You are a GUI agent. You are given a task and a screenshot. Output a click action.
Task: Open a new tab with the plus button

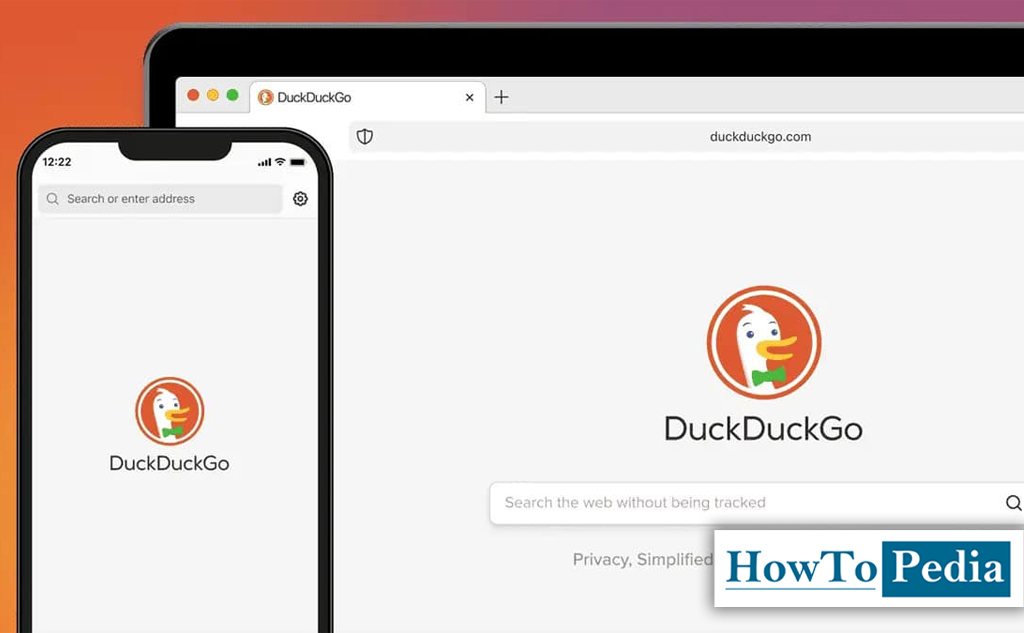[x=501, y=97]
